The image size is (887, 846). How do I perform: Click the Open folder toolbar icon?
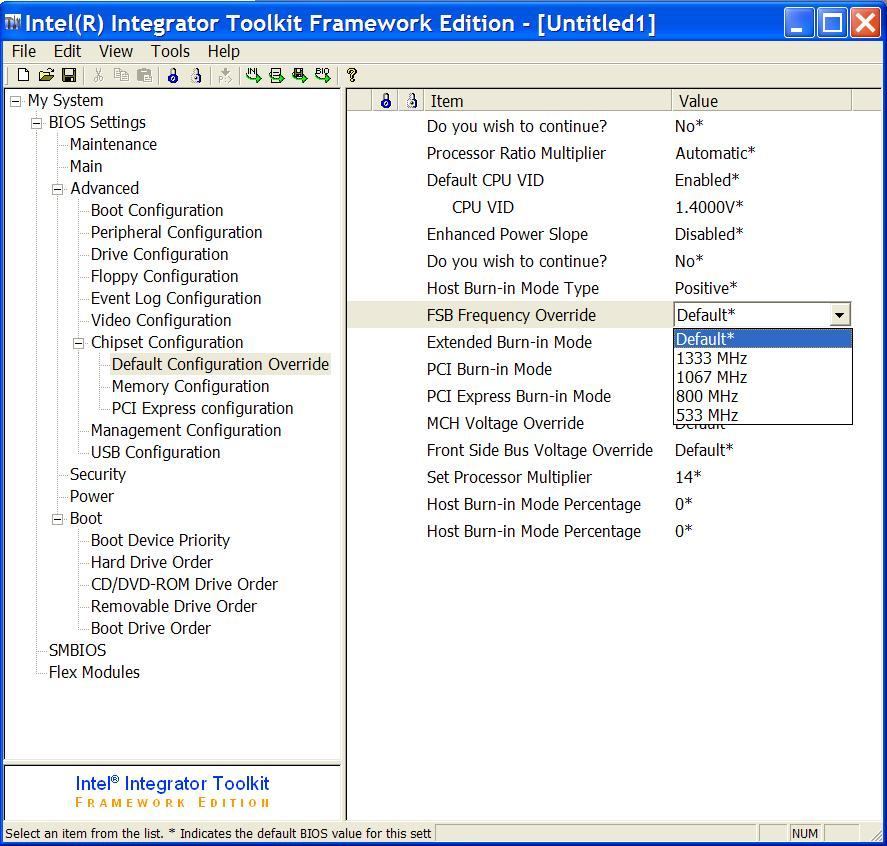coord(46,75)
